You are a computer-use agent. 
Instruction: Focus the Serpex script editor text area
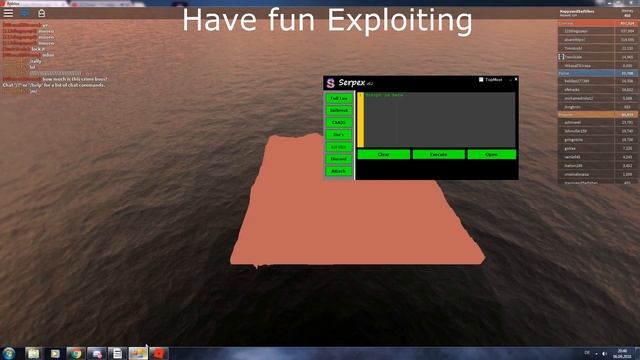coord(440,119)
